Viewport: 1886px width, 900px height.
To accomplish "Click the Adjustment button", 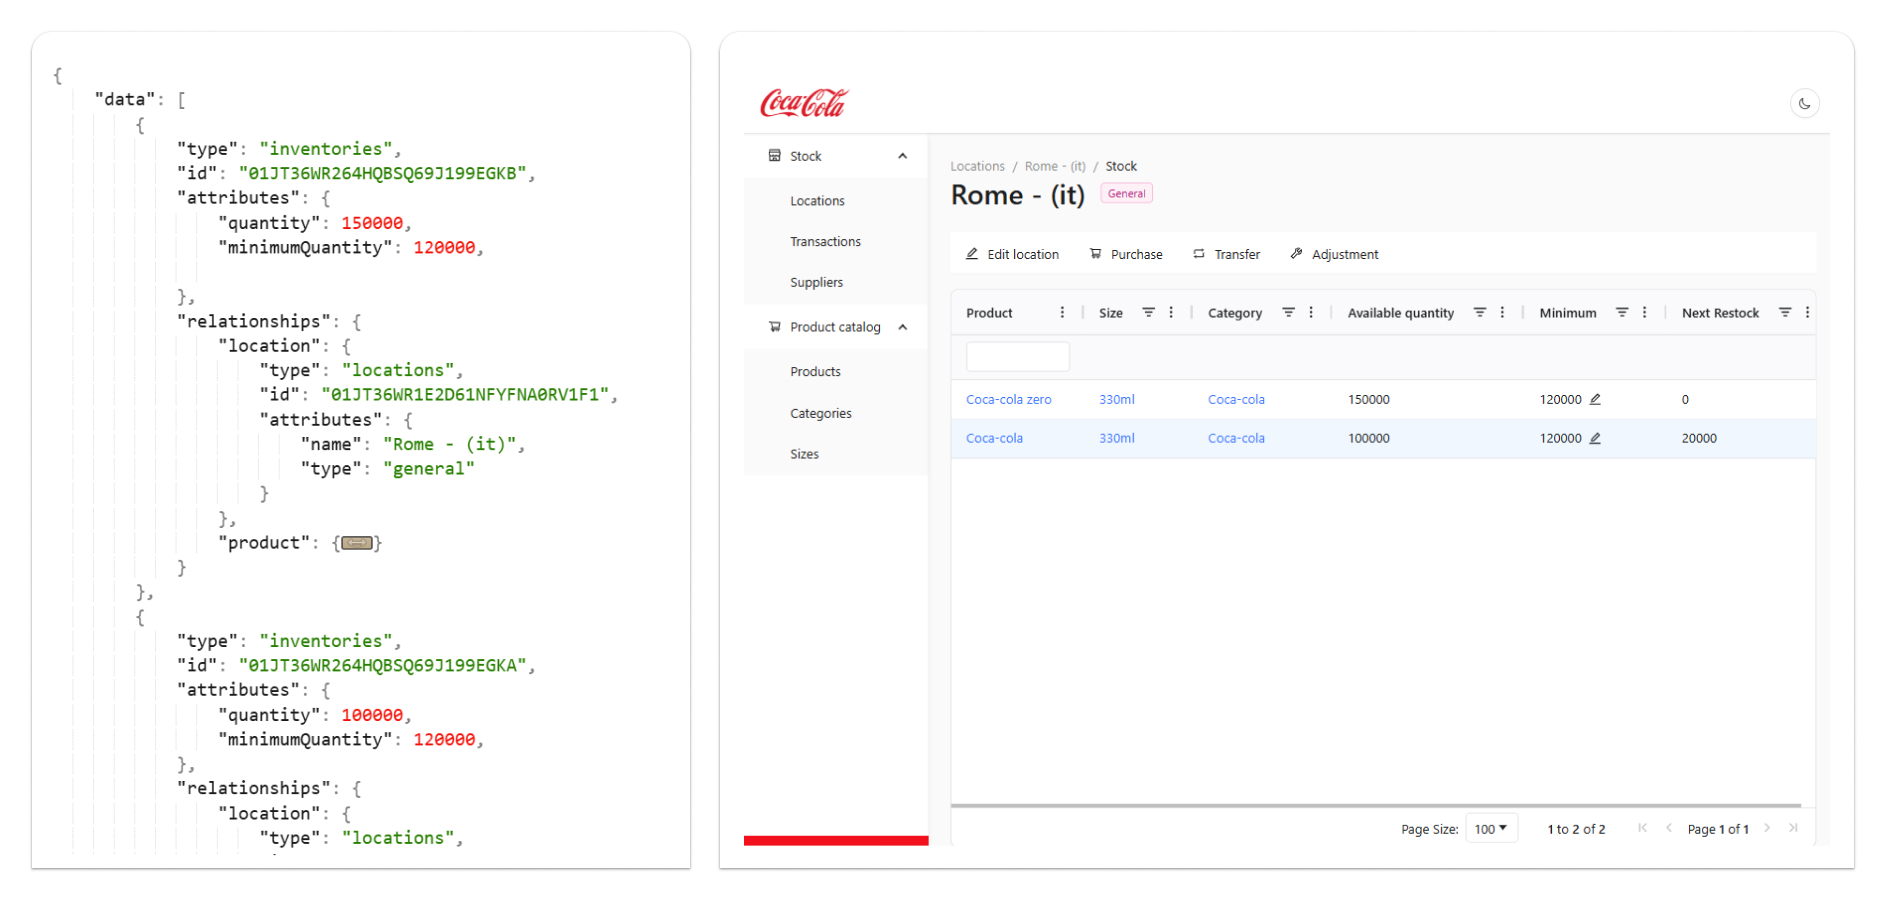I will point(1334,254).
